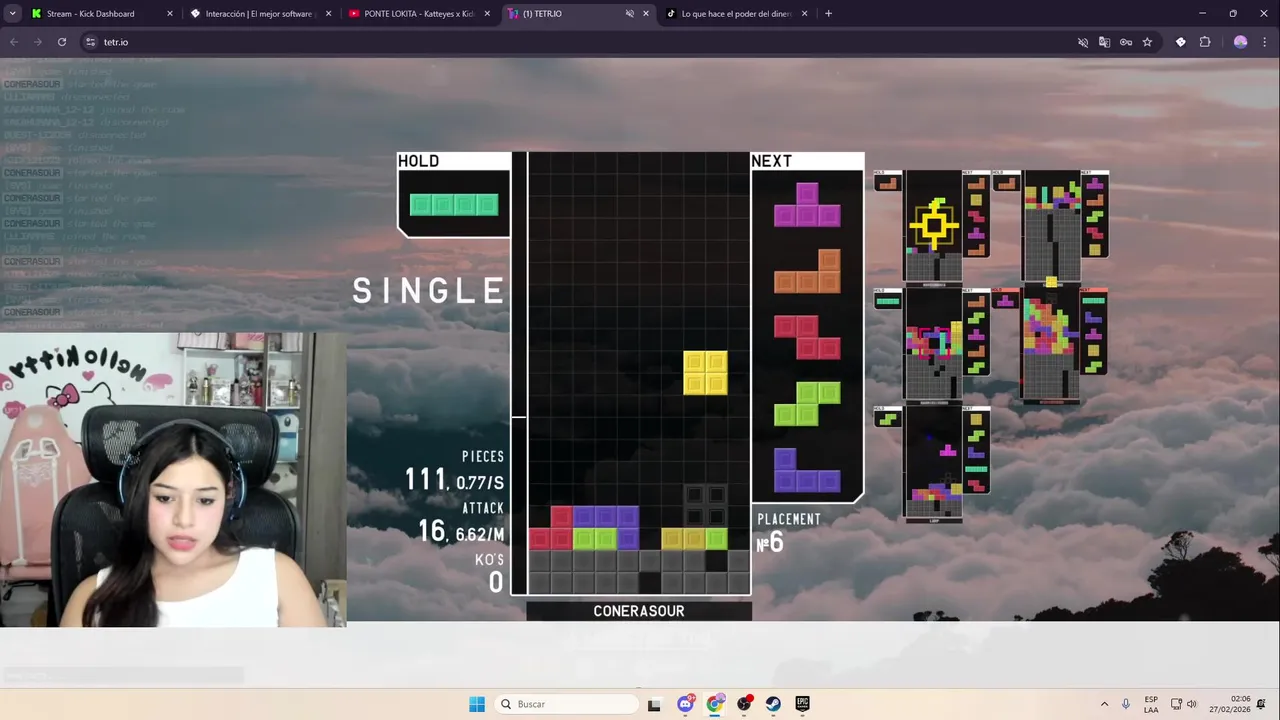Select the opponent board with yellow target marker
The image size is (1280, 720).
click(934, 226)
